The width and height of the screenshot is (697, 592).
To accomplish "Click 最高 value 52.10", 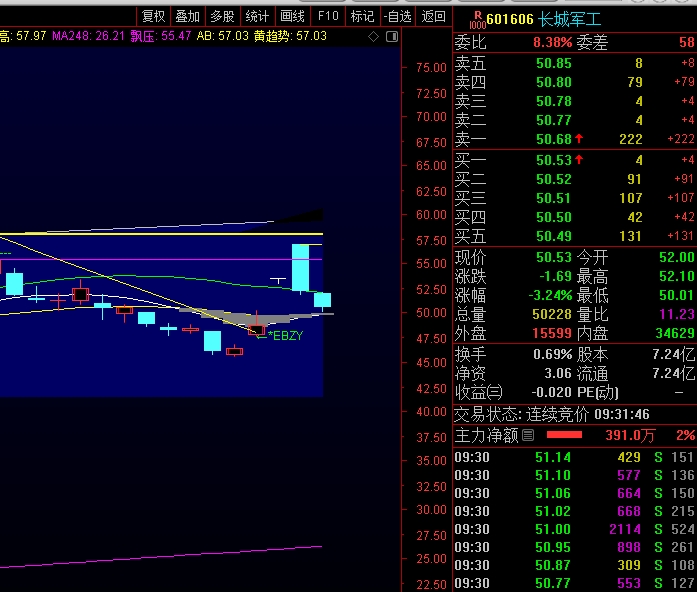I will 677,276.
